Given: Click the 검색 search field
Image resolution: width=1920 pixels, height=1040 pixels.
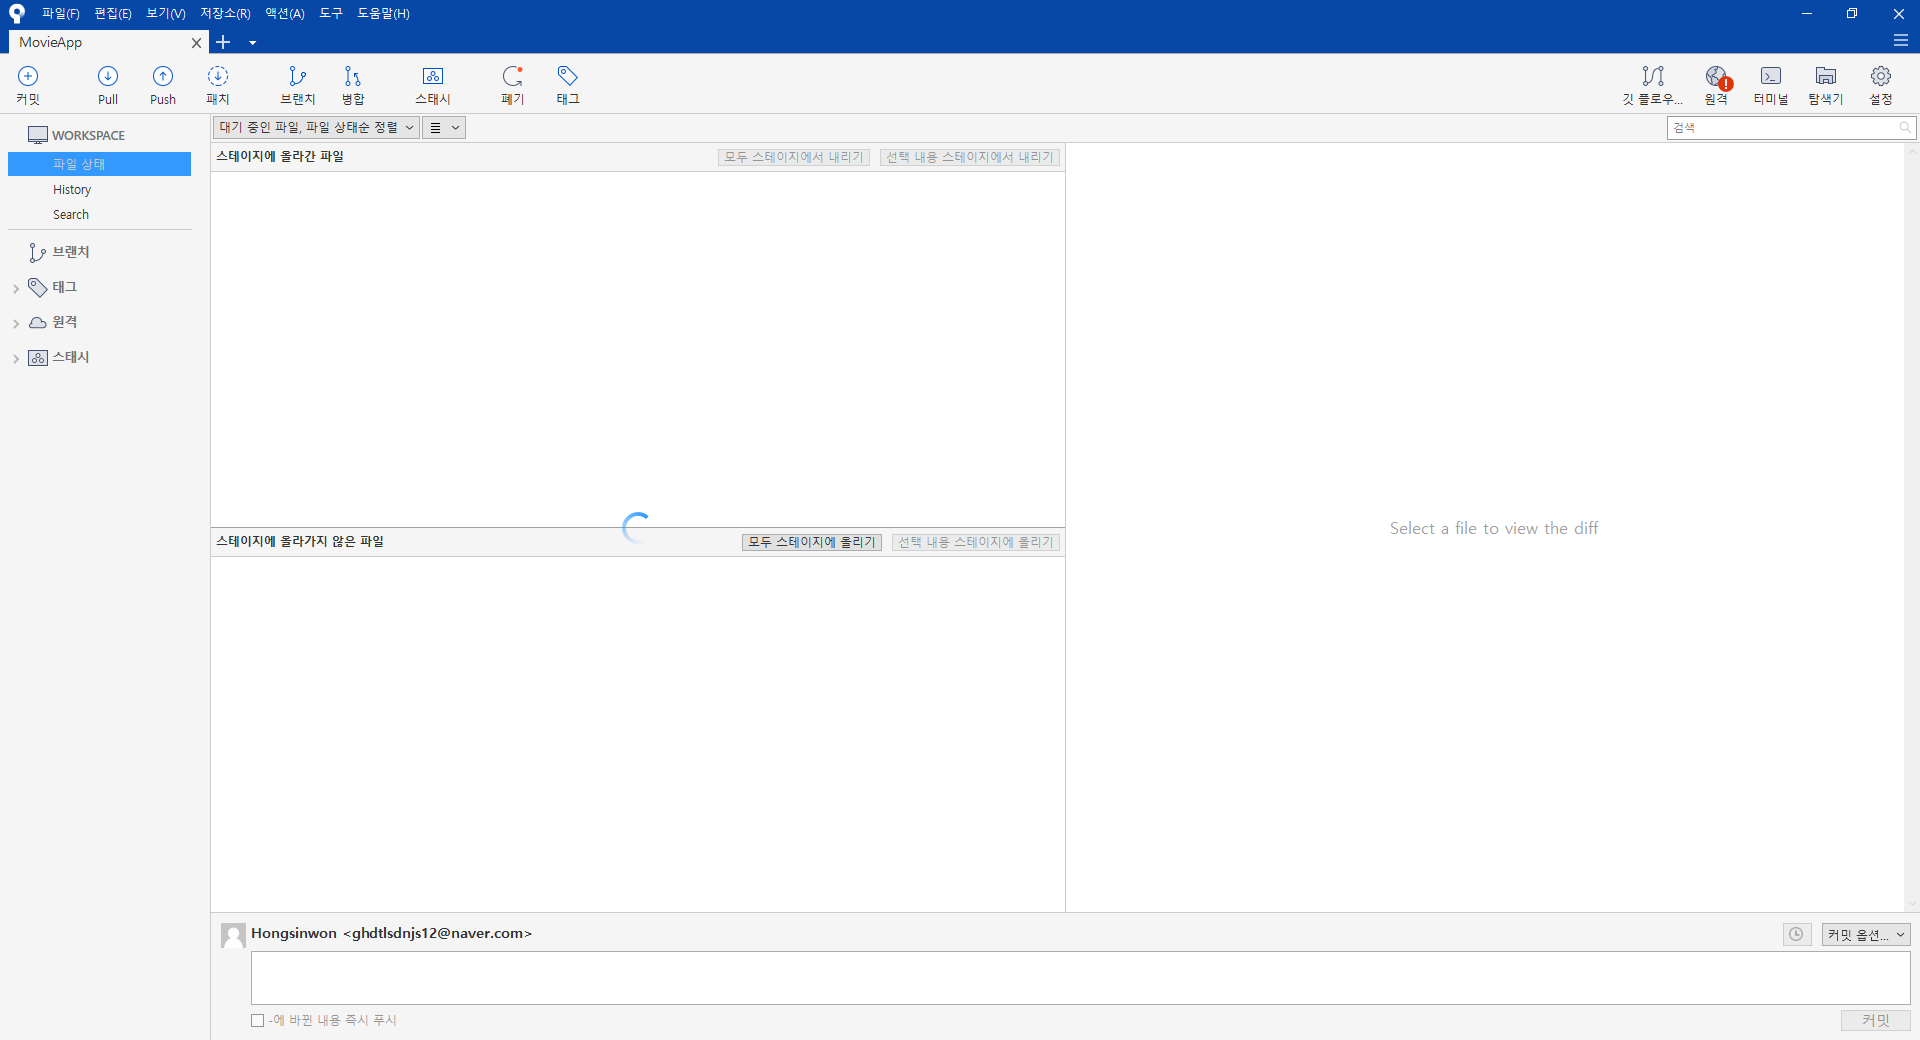Looking at the screenshot, I should [x=1790, y=128].
